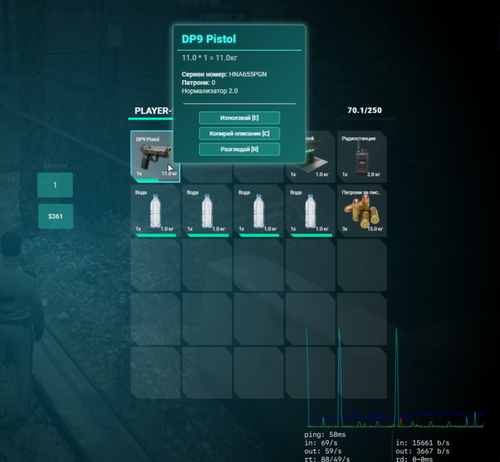Click the in: 69/s network stat
500x462 pixels.
[x=321, y=443]
